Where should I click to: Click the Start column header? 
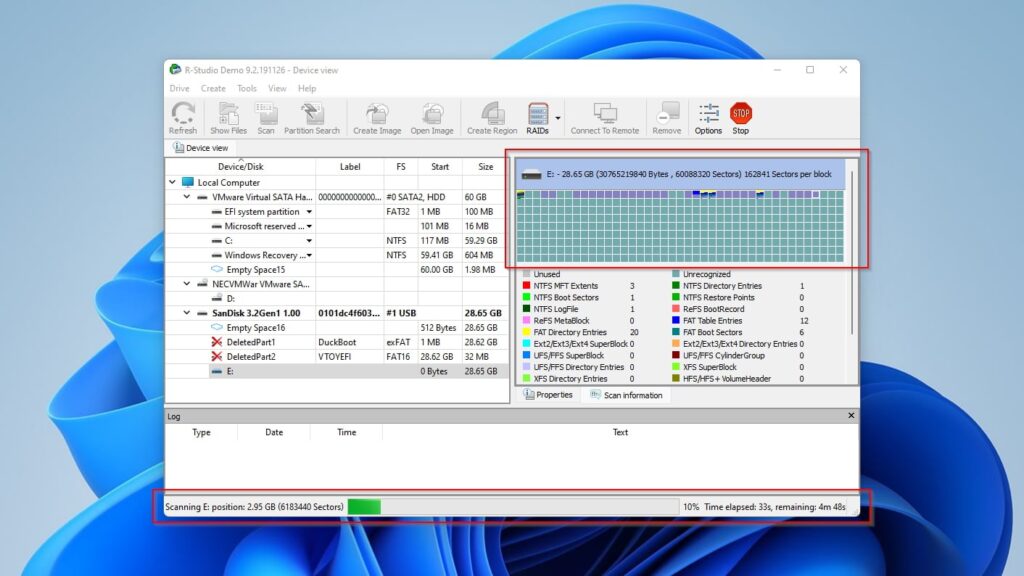tap(440, 167)
